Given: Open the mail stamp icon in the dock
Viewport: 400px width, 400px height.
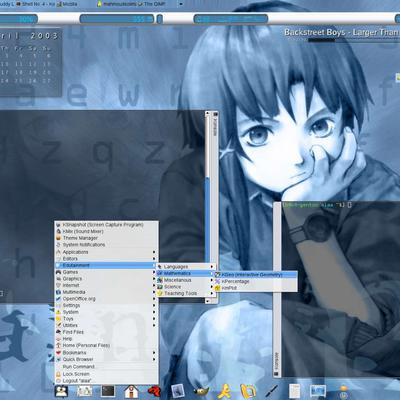Looking at the screenshot, I should [x=178, y=391].
